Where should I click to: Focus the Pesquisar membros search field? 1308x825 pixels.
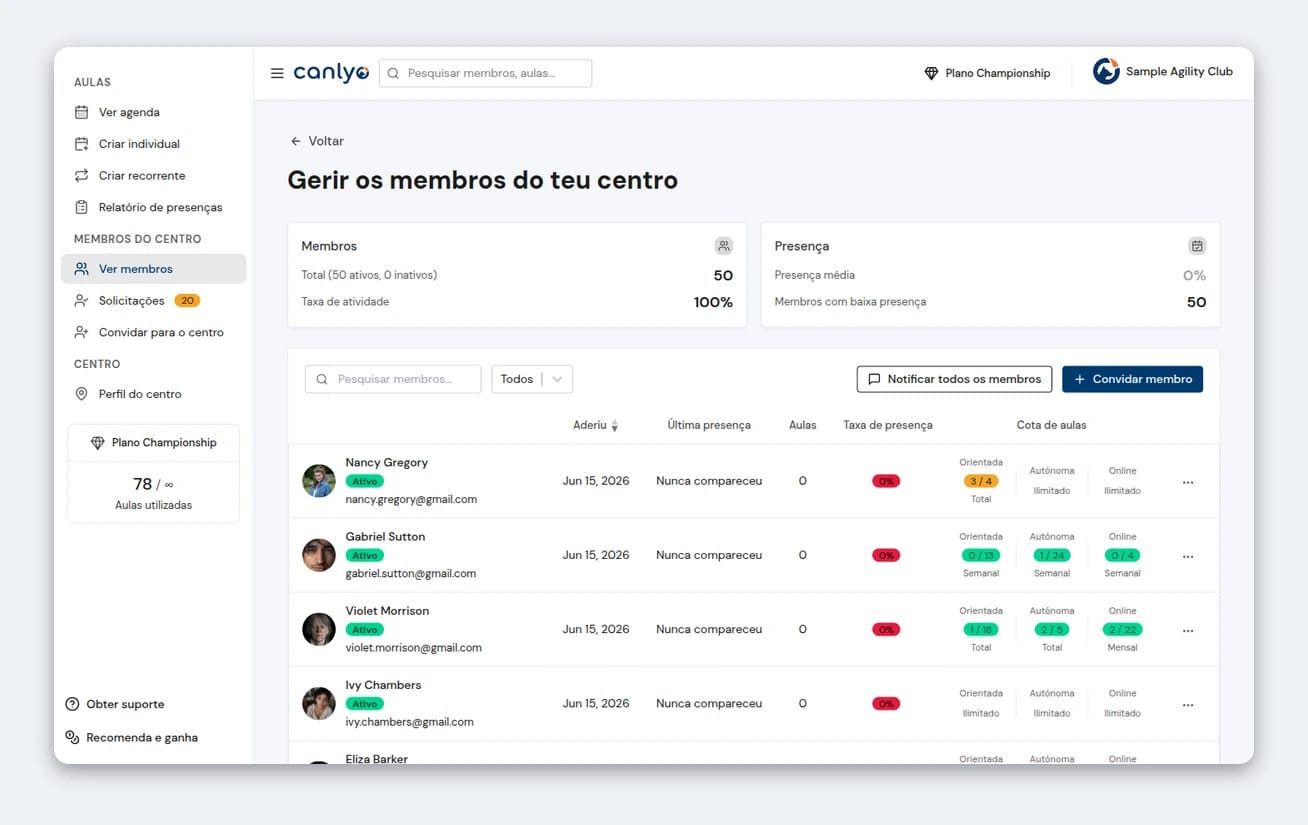393,379
